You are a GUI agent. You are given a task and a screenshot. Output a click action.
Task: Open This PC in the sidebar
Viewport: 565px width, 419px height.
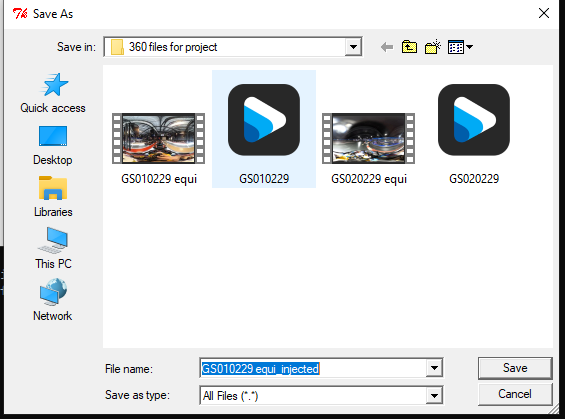[53, 249]
